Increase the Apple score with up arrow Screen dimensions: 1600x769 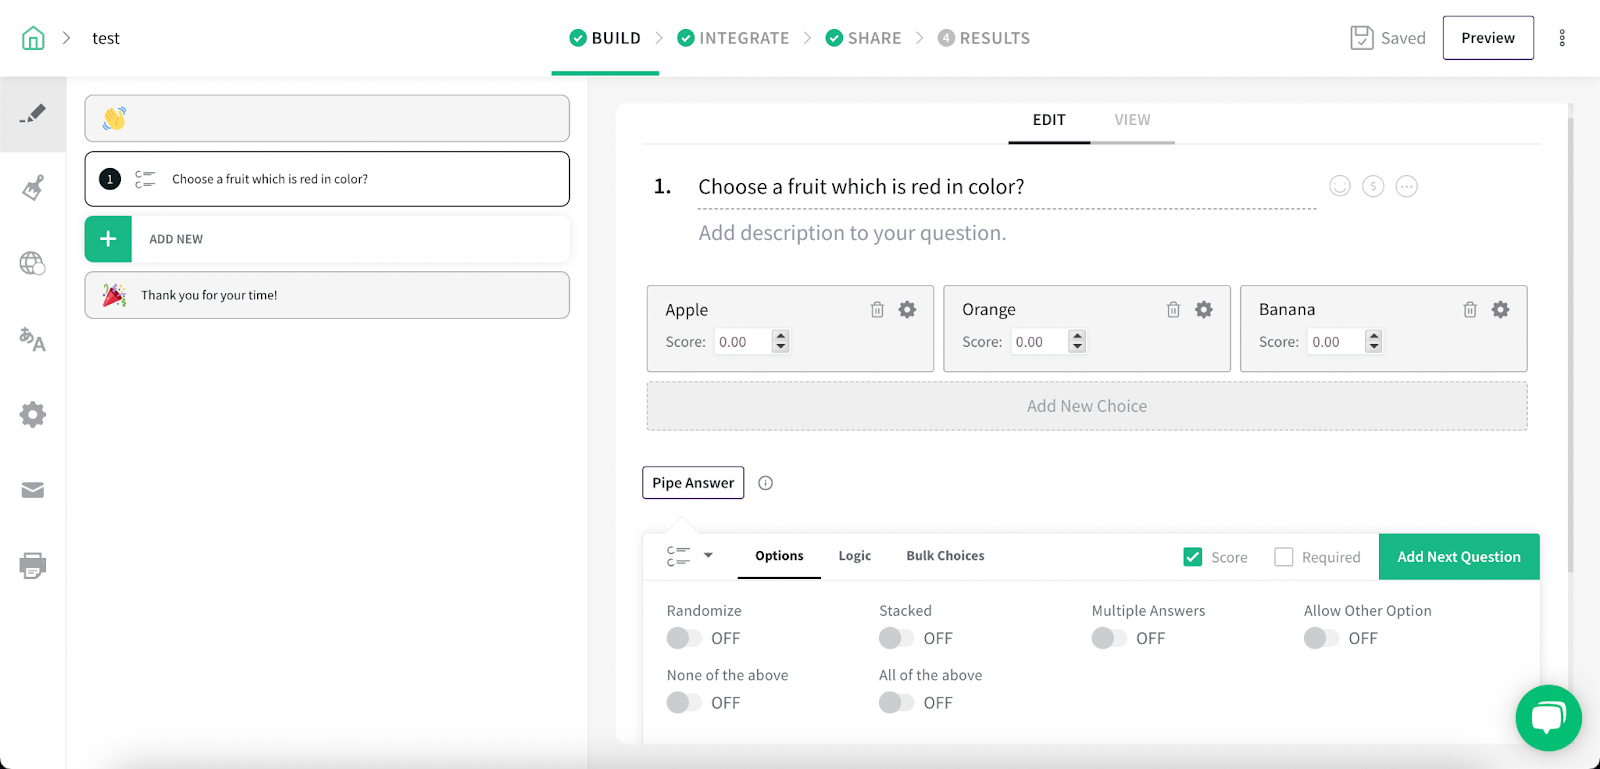pyautogui.click(x=781, y=336)
